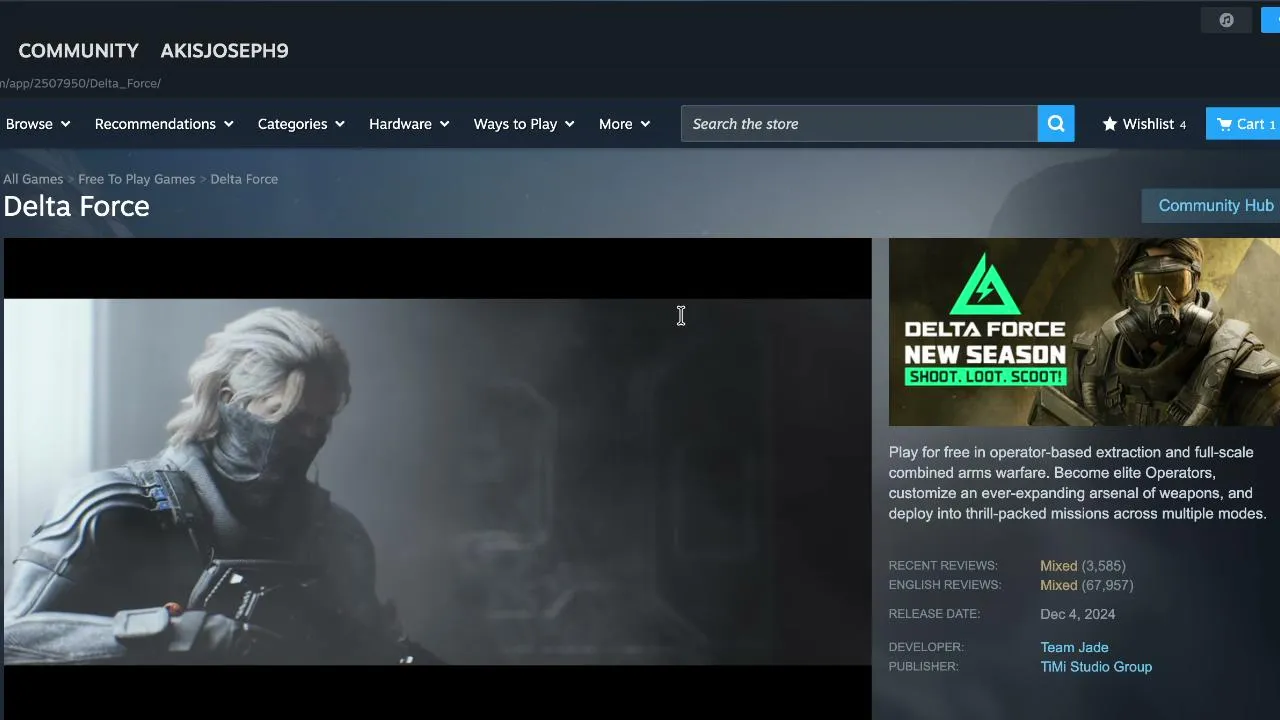The height and width of the screenshot is (720, 1280).
Task: Visit developer Team Jade's page
Action: tap(1074, 647)
